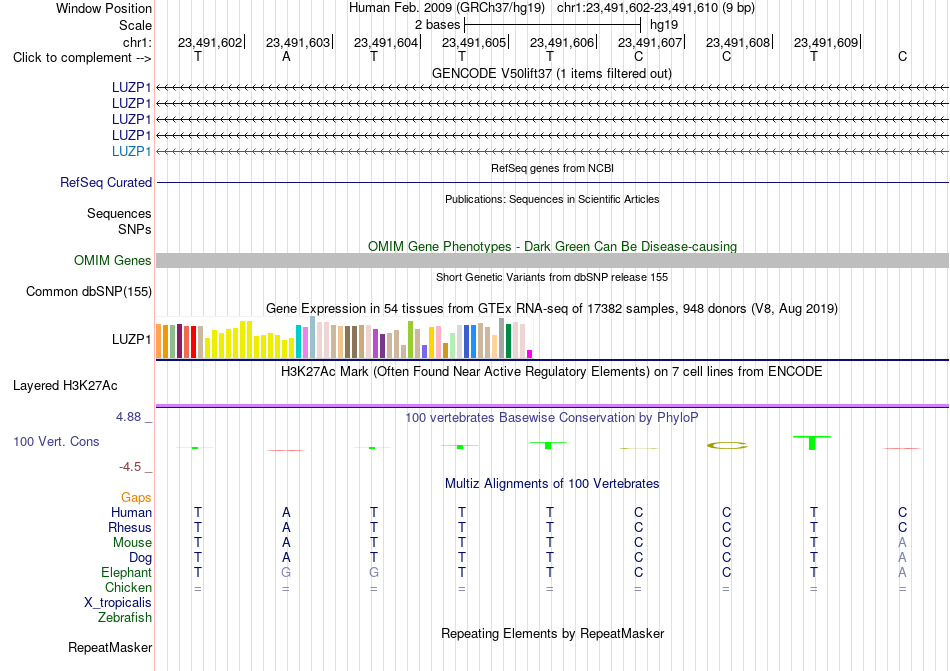Click the tallest green T PhyloP logo
This screenshot has height=671, width=950.
pos(812,443)
